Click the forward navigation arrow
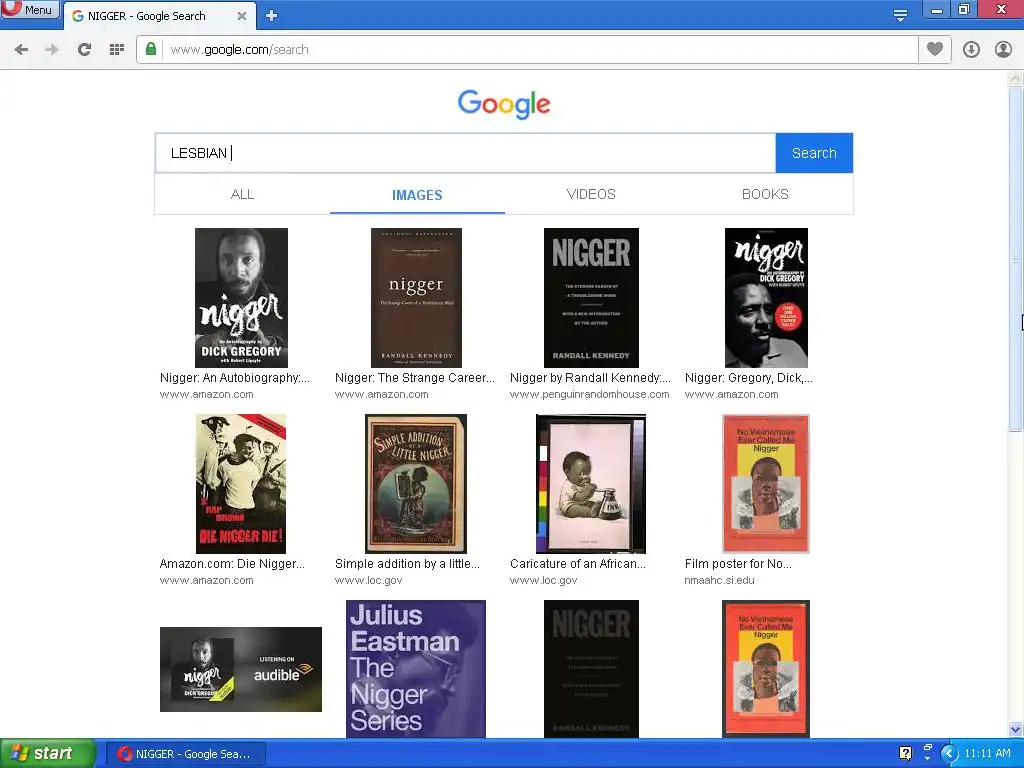The image size is (1024, 768). click(52, 50)
